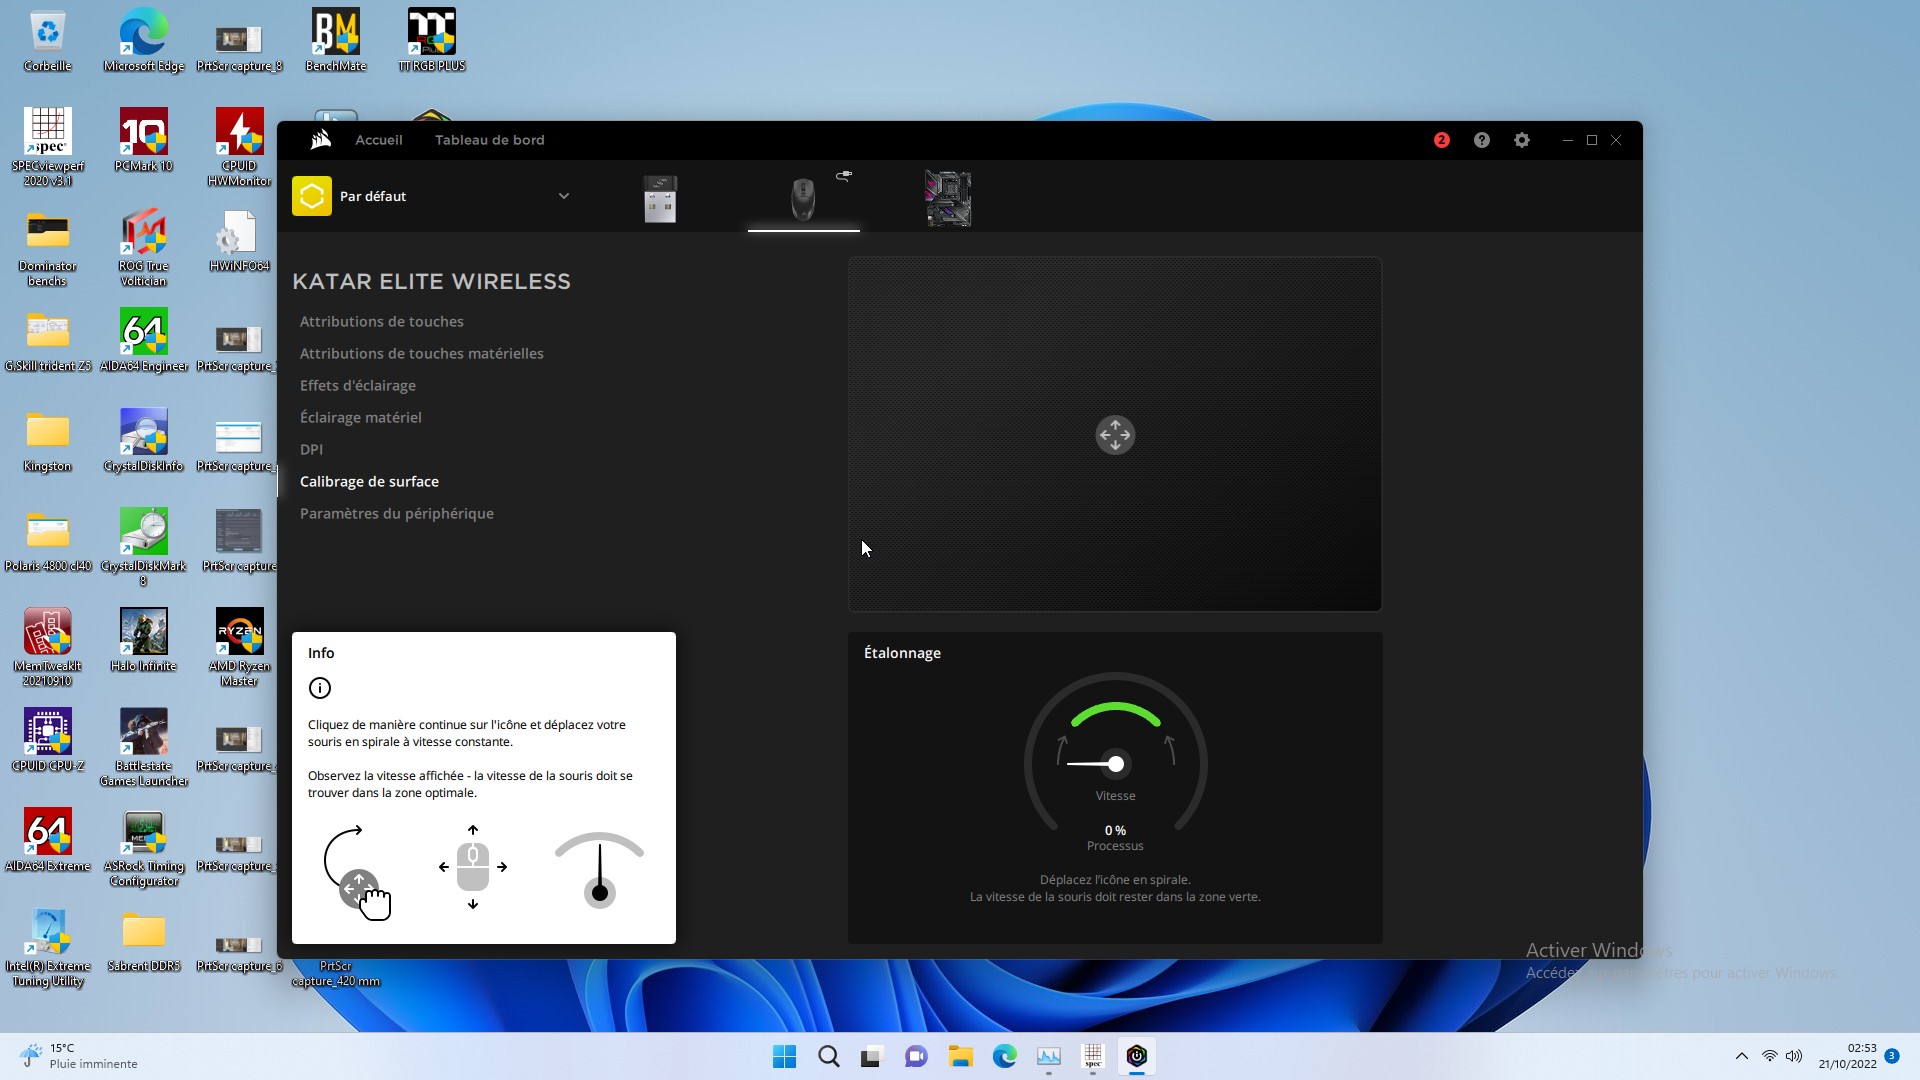Image resolution: width=1920 pixels, height=1080 pixels.
Task: Open the DPI settings section
Action: click(311, 449)
